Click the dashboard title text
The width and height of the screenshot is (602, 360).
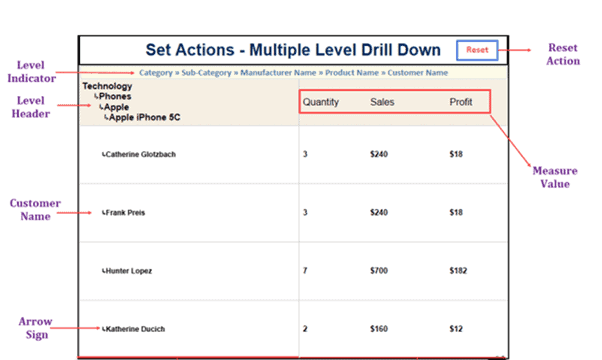(293, 50)
